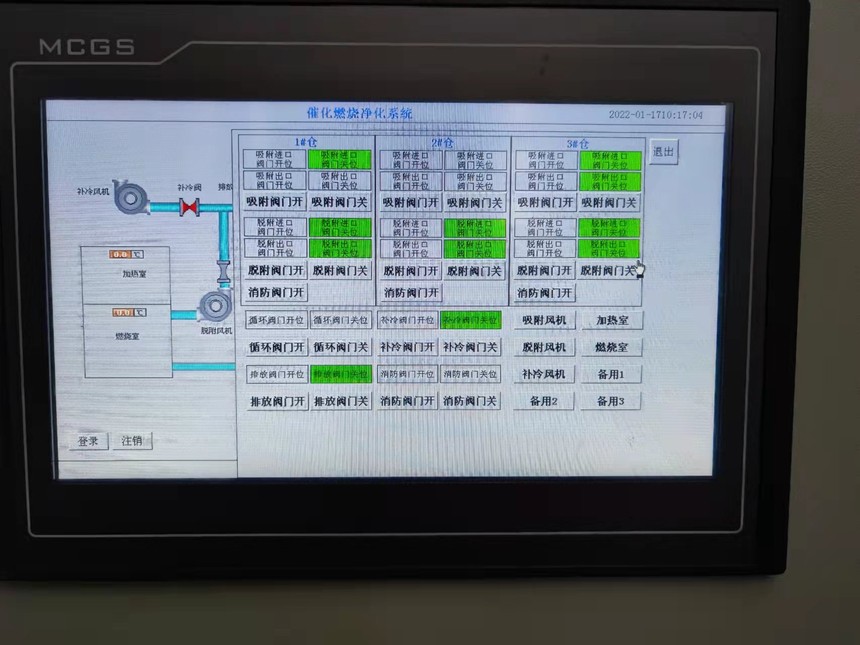Toggle the 加热室 button
Image resolution: width=860 pixels, height=645 pixels.
[x=612, y=320]
